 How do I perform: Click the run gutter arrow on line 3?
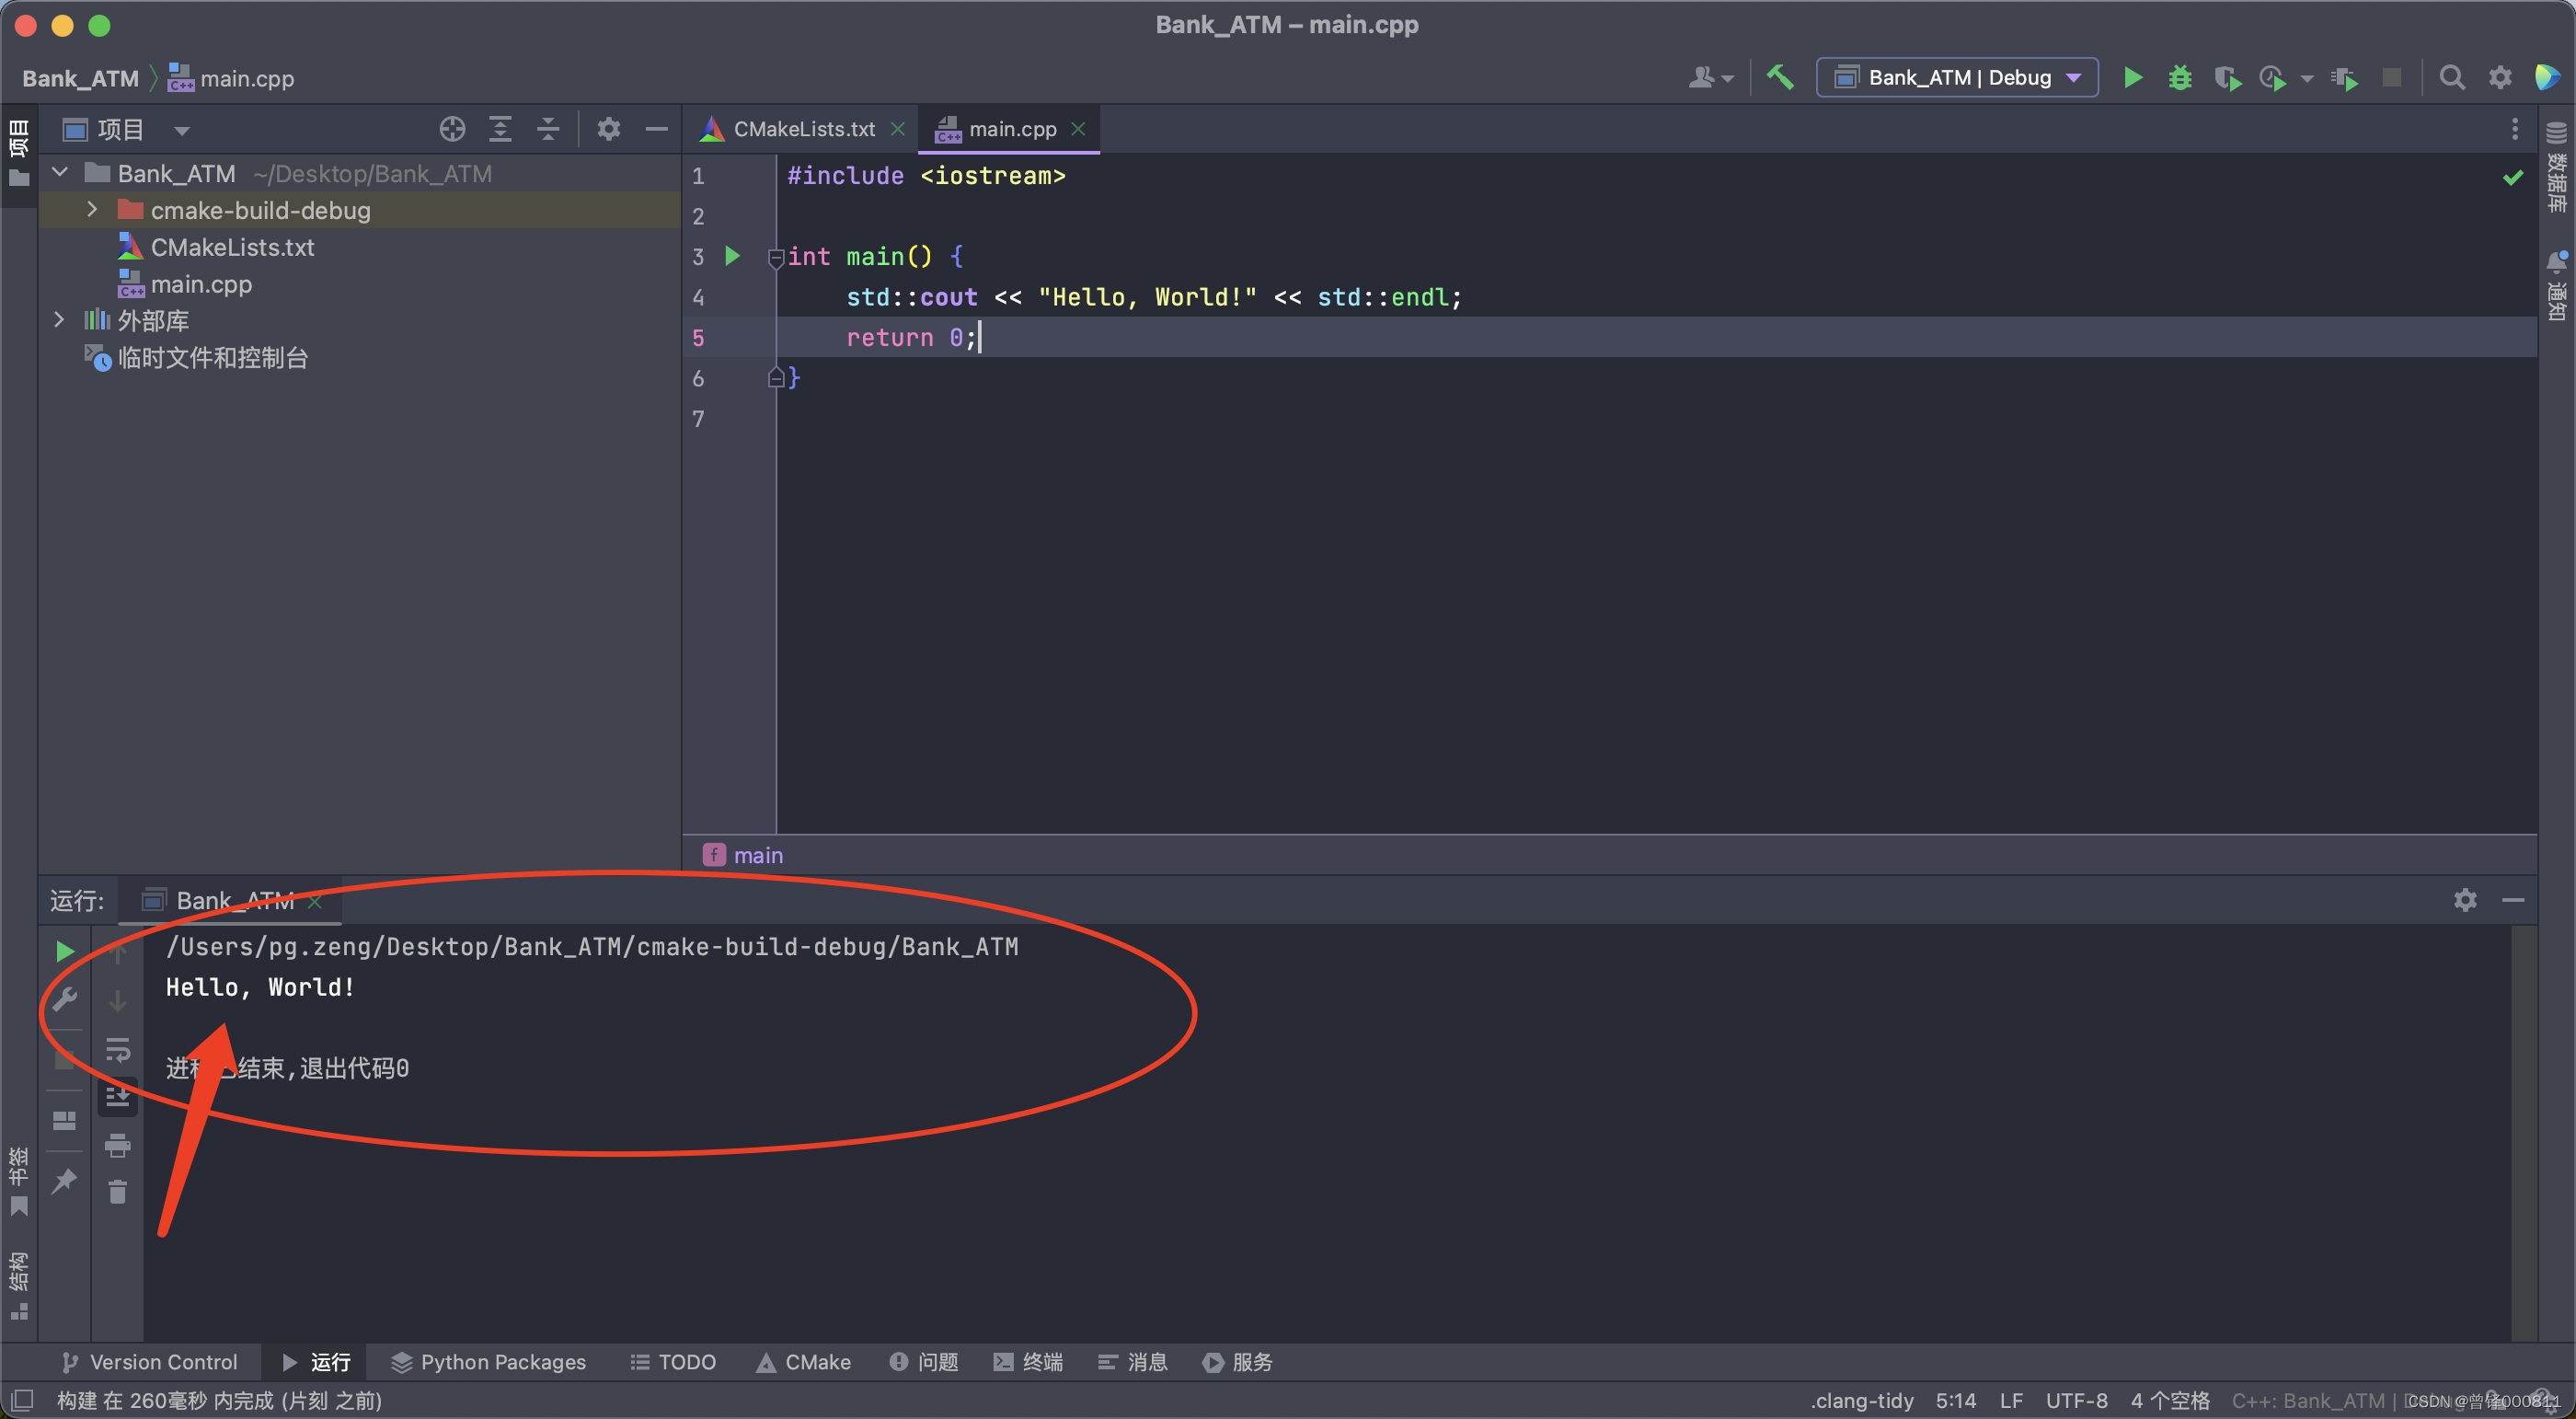coord(732,257)
